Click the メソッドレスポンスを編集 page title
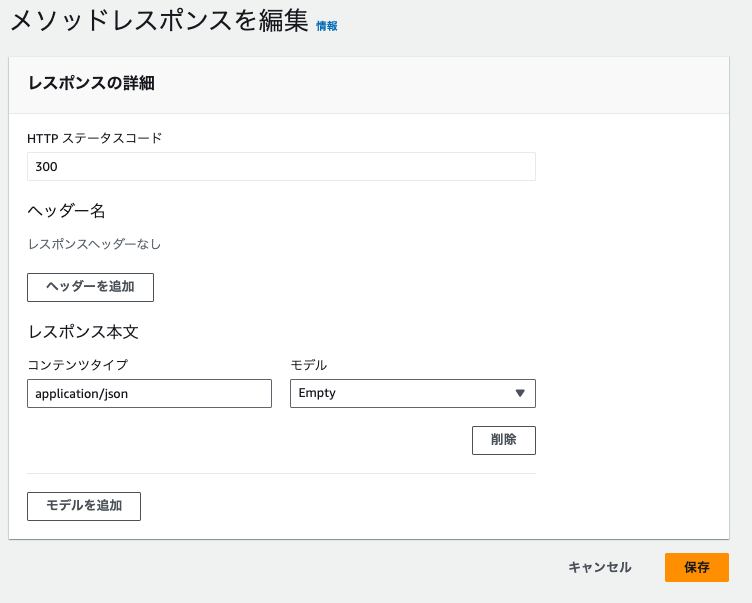The image size is (752, 603). [160, 22]
